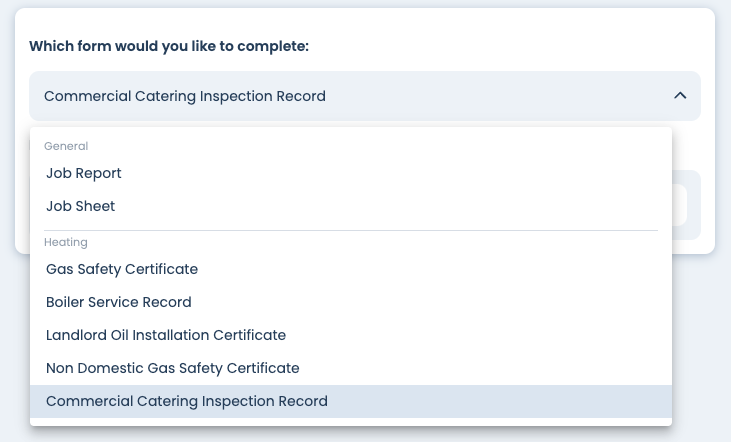
Task: Select Non Domestic Gas Safety Certificate
Action: point(173,368)
